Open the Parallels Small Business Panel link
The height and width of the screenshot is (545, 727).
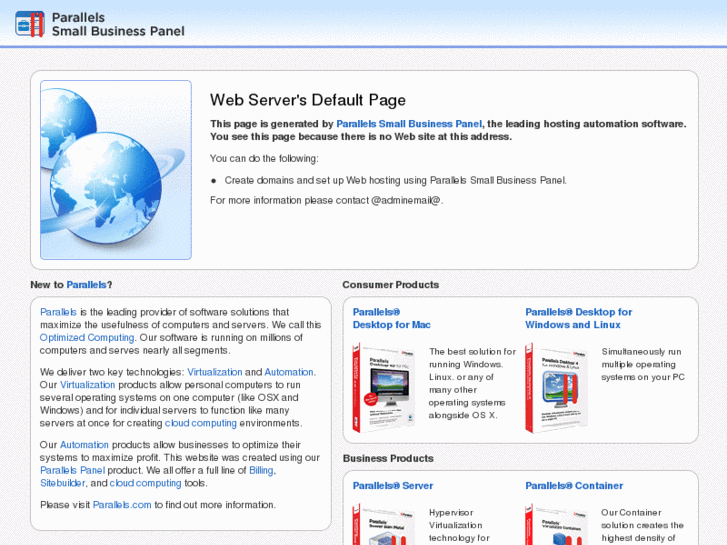[x=408, y=124]
